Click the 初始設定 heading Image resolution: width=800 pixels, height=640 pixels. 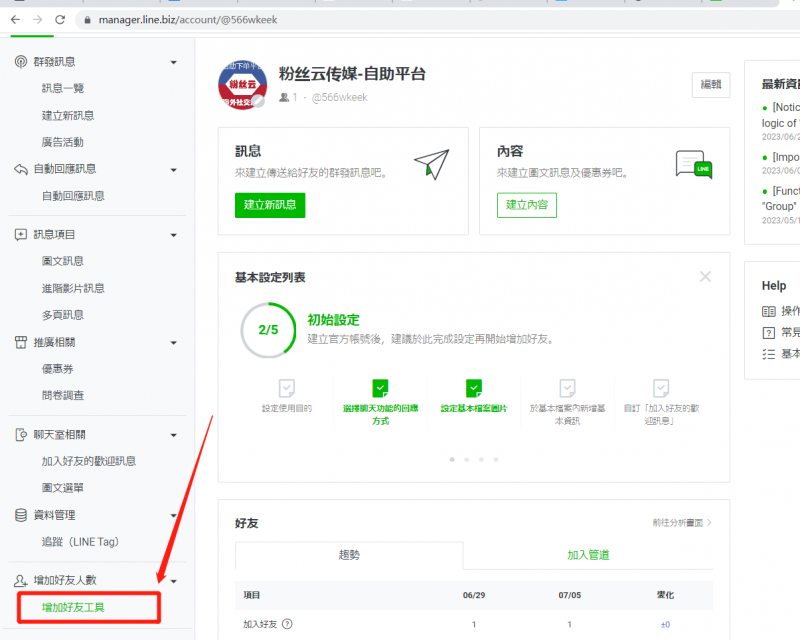(x=334, y=320)
